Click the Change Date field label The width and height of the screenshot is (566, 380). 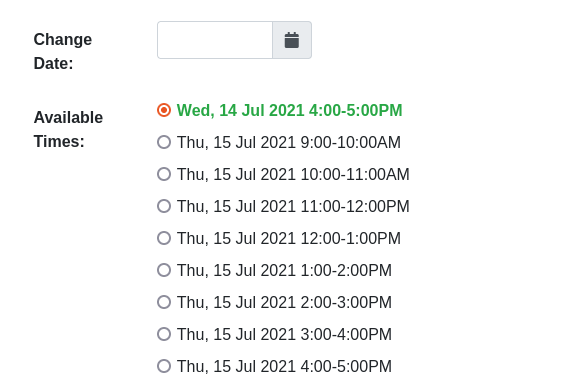tap(63, 51)
